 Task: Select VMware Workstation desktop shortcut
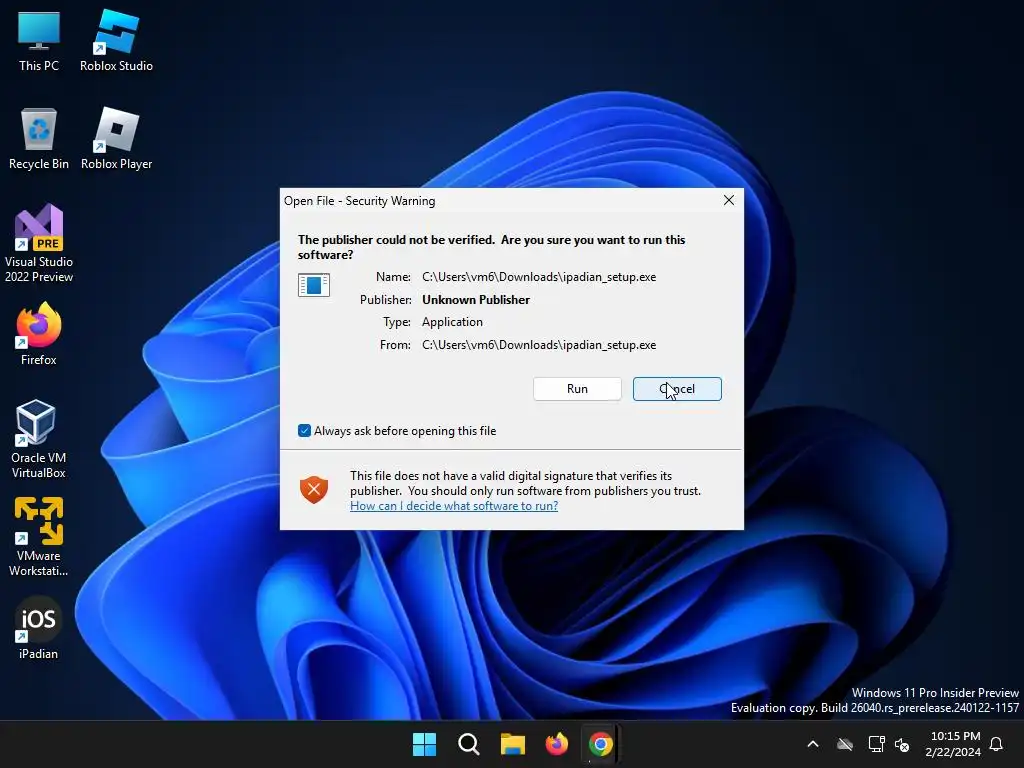pos(39,537)
